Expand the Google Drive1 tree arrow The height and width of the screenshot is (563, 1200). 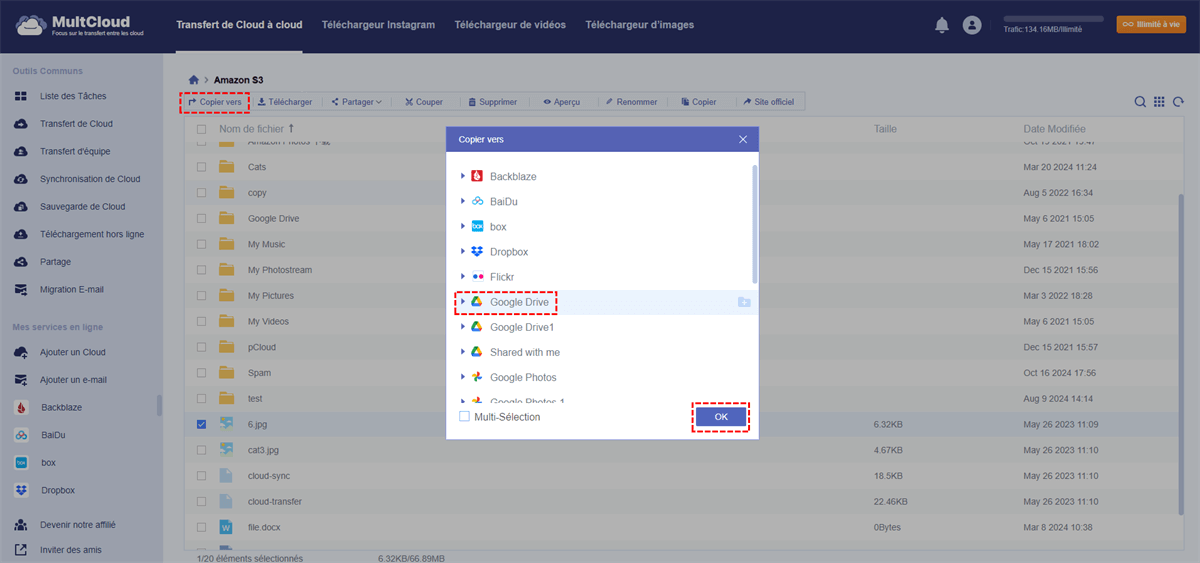463,327
